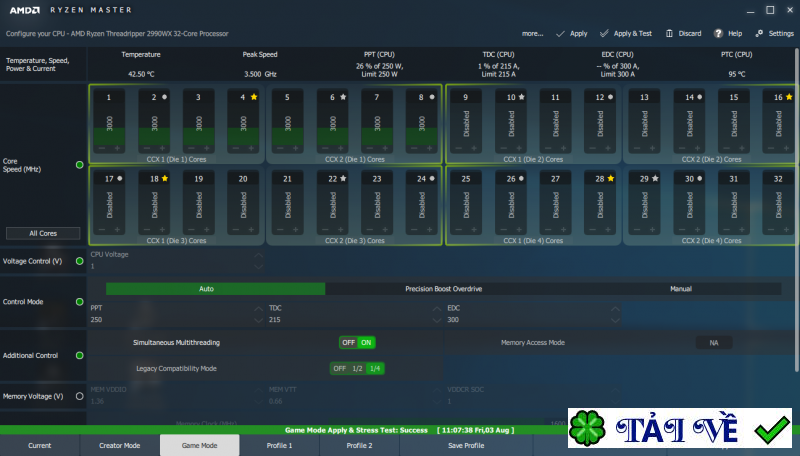Switch to the Current tab
This screenshot has height=456, width=800.
pyautogui.click(x=40, y=445)
